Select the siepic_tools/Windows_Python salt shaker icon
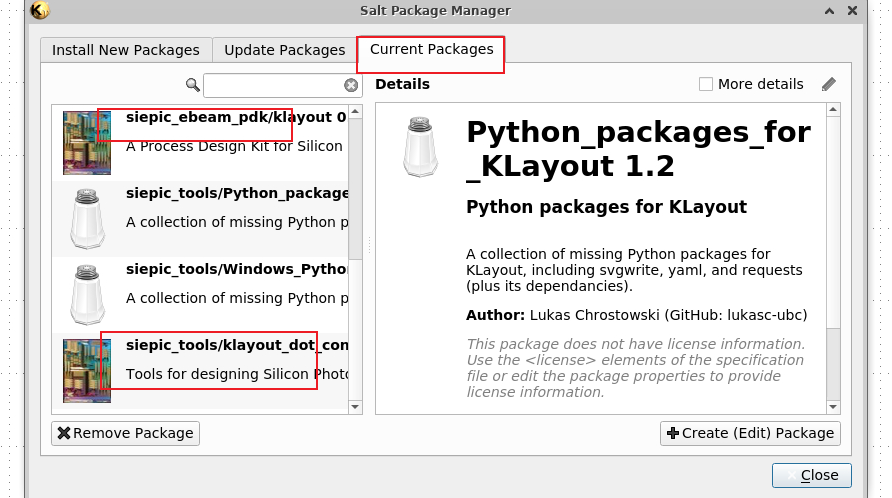Screen dimensions: 892x498 coord(87,295)
